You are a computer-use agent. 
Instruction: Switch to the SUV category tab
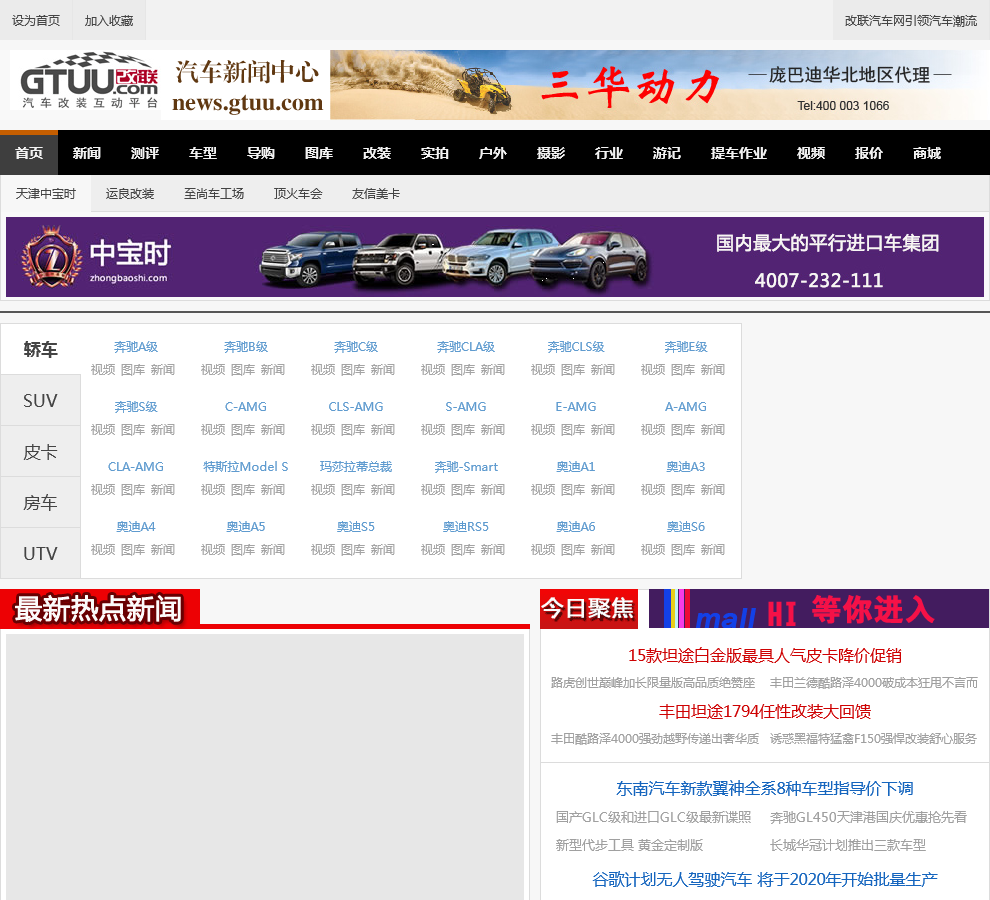[x=40, y=400]
